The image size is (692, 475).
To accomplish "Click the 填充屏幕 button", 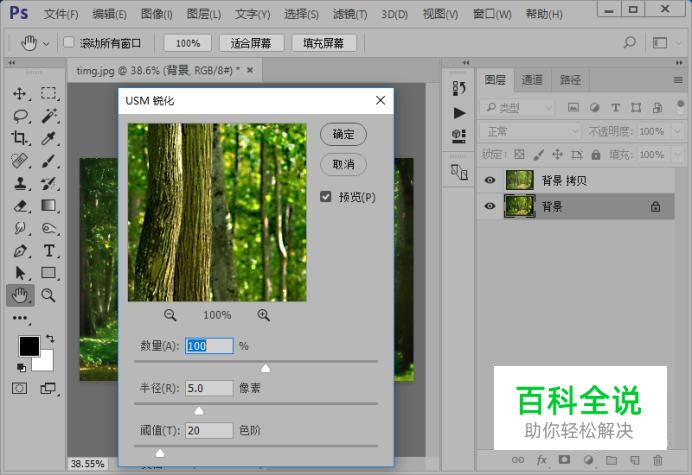I will pyautogui.click(x=323, y=43).
